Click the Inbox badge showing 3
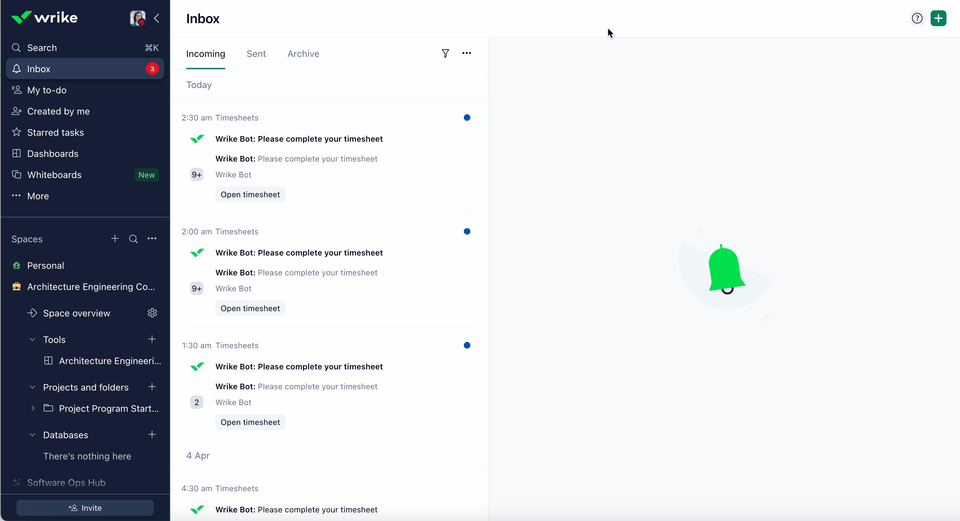This screenshot has height=521, width=960. point(152,69)
